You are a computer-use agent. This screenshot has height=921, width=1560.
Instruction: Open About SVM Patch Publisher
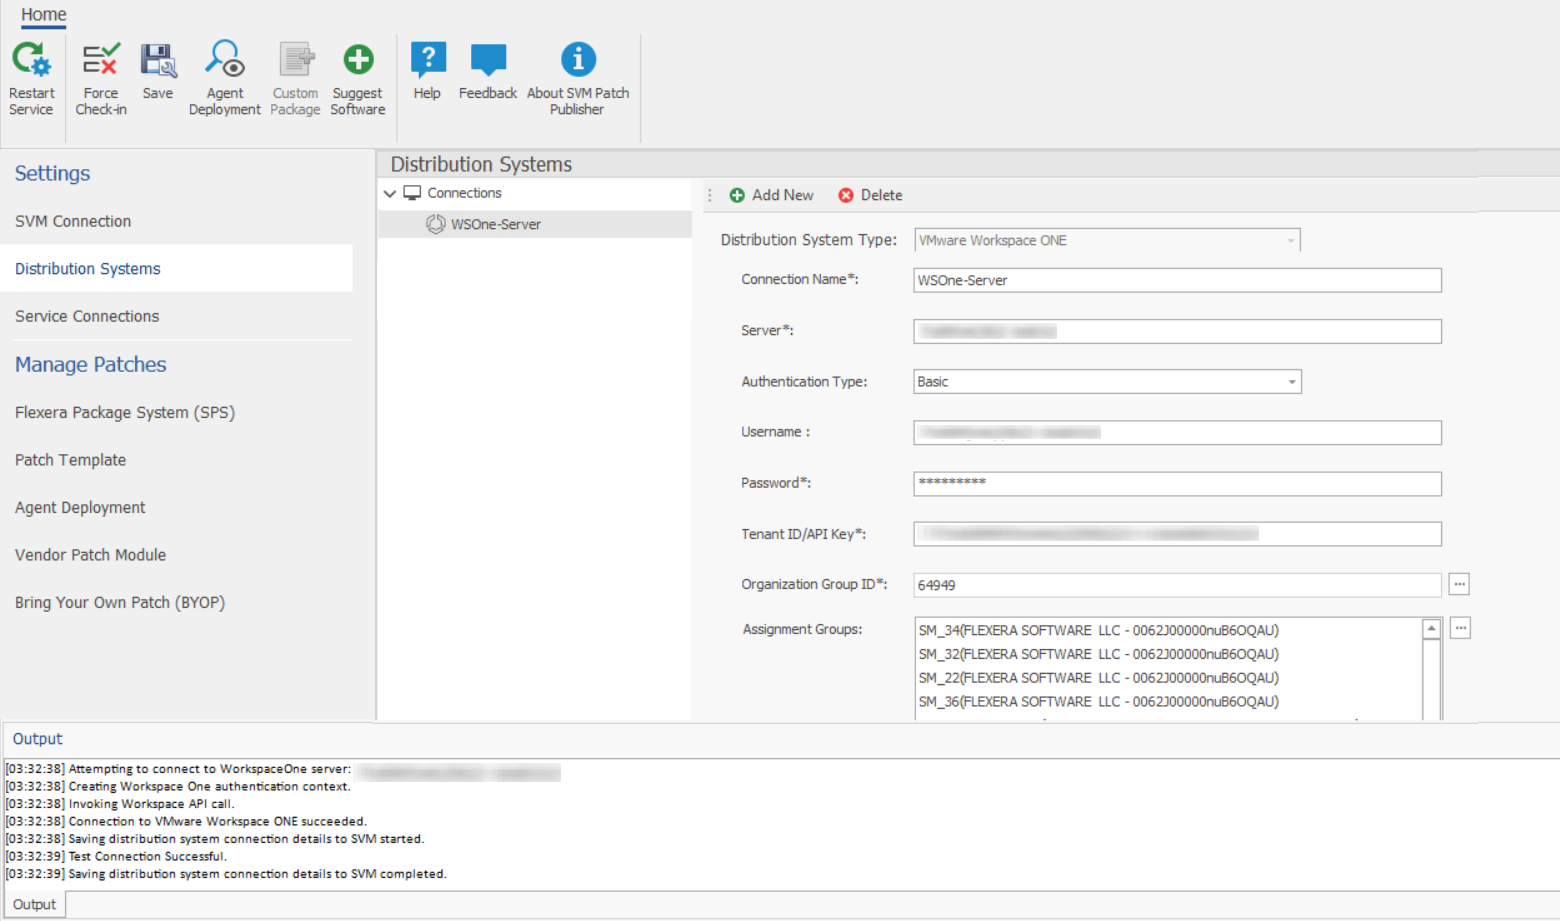click(x=578, y=62)
